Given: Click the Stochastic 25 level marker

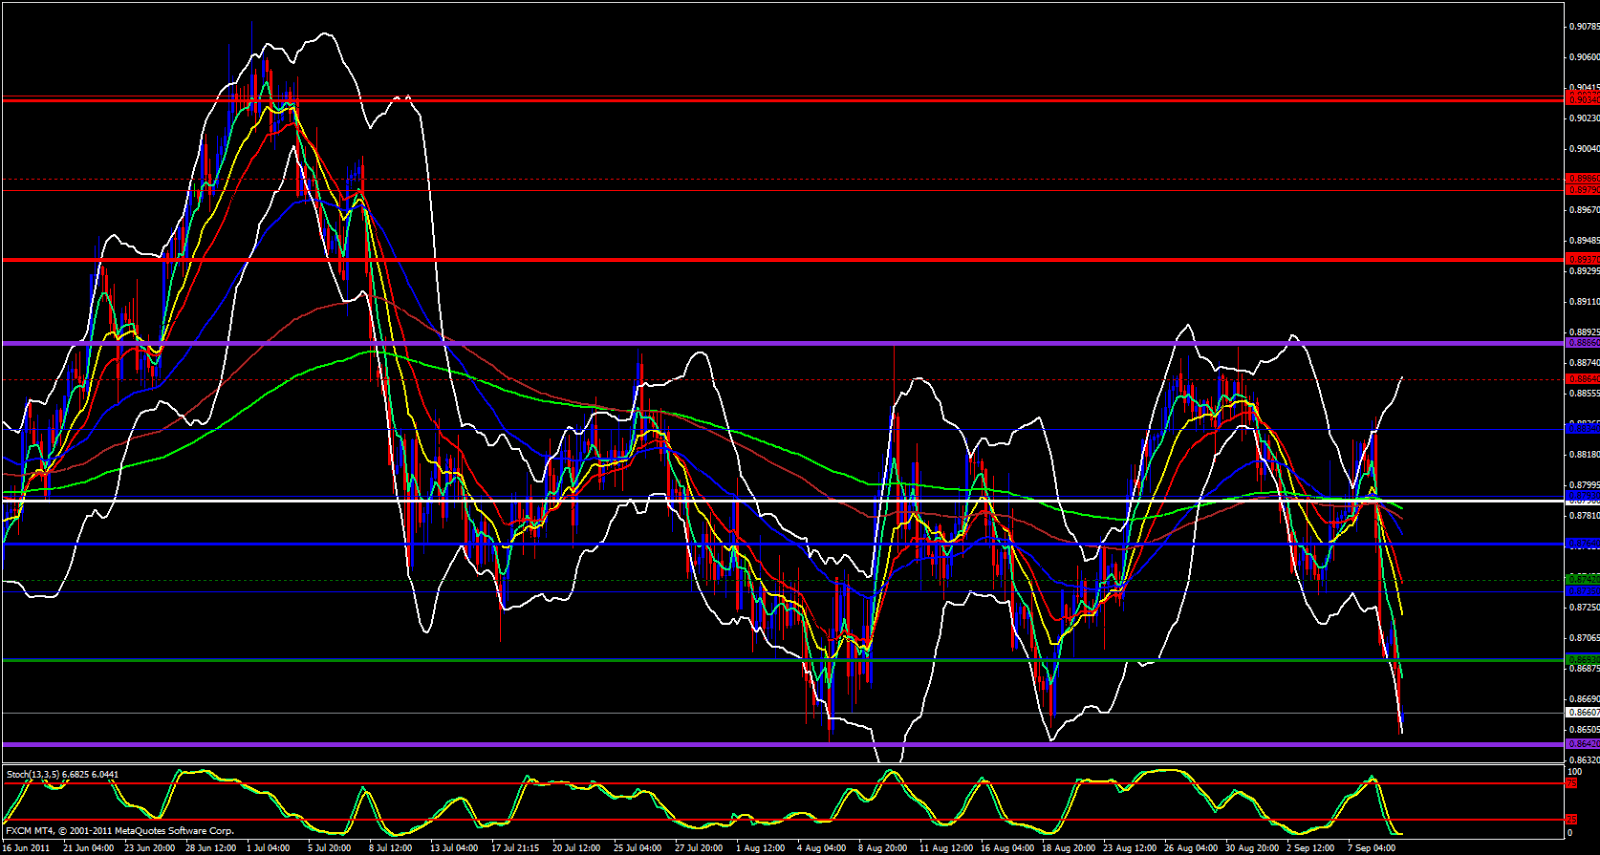Looking at the screenshot, I should click(1571, 820).
